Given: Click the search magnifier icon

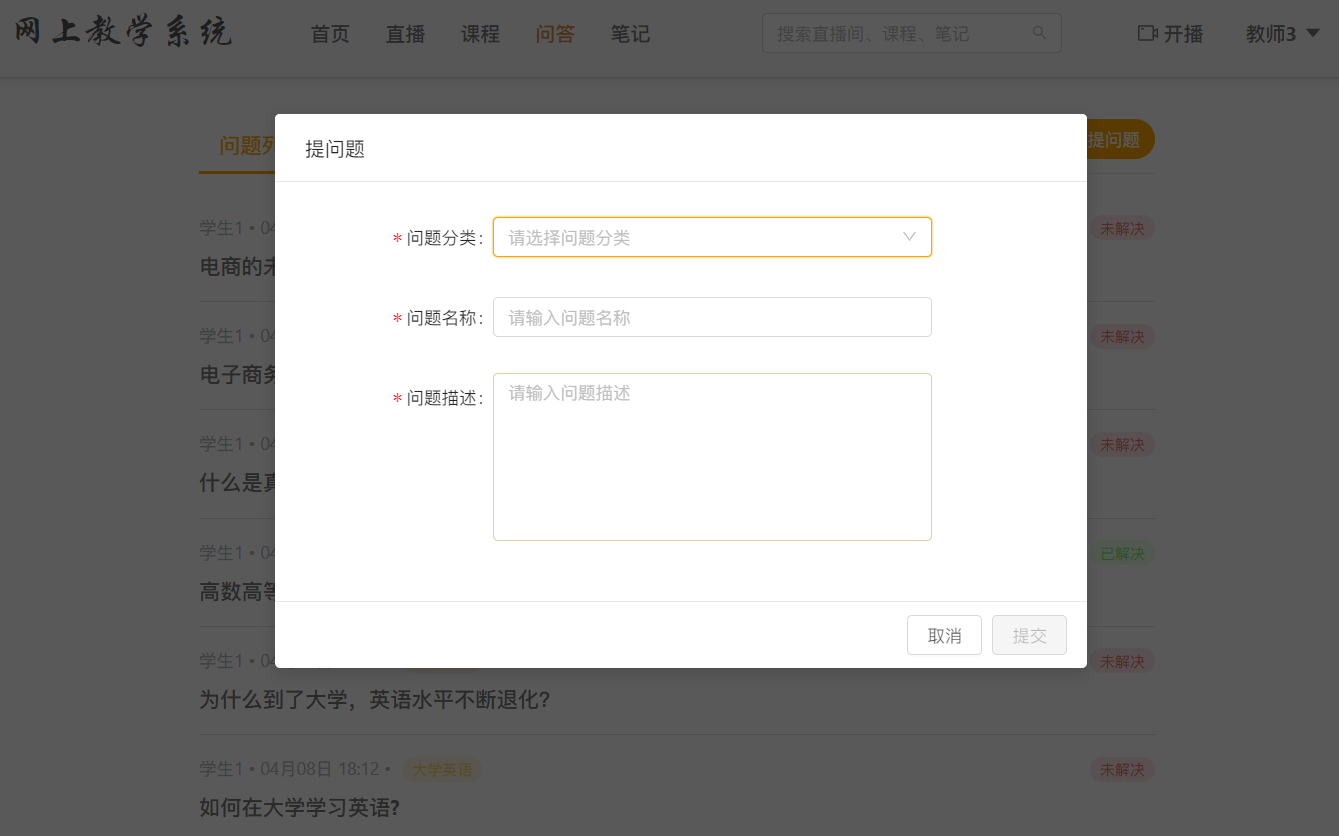Looking at the screenshot, I should (1040, 33).
